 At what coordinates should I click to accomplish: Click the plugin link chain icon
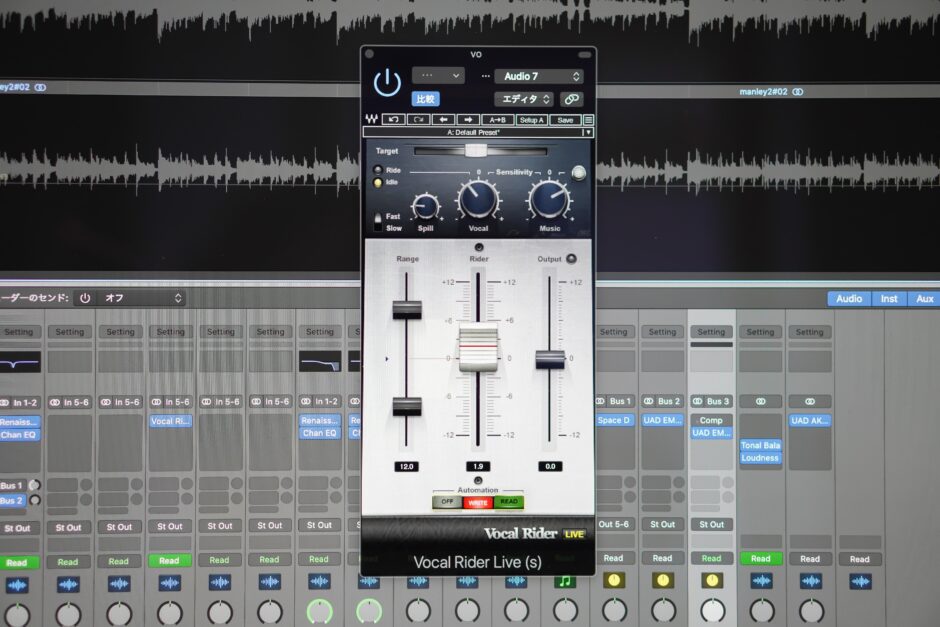point(571,99)
